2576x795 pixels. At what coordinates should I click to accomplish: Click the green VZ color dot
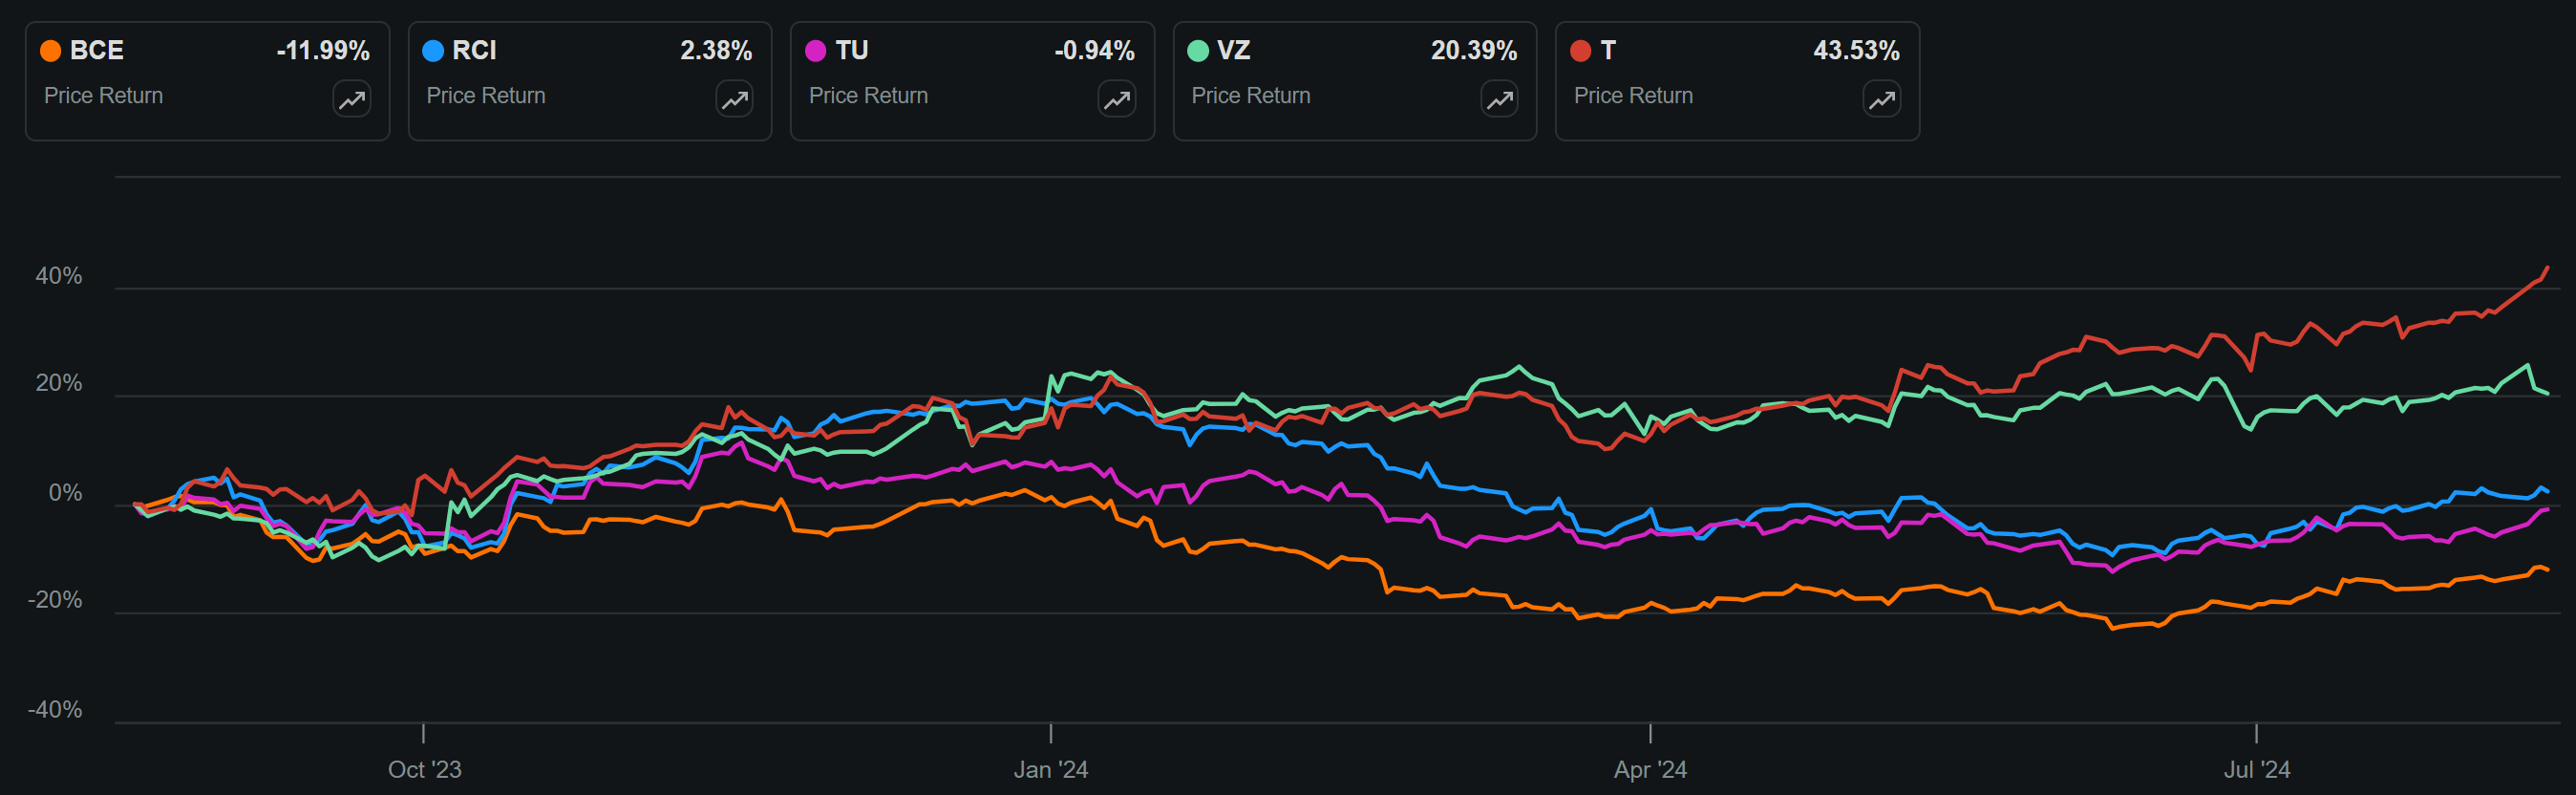(1198, 51)
